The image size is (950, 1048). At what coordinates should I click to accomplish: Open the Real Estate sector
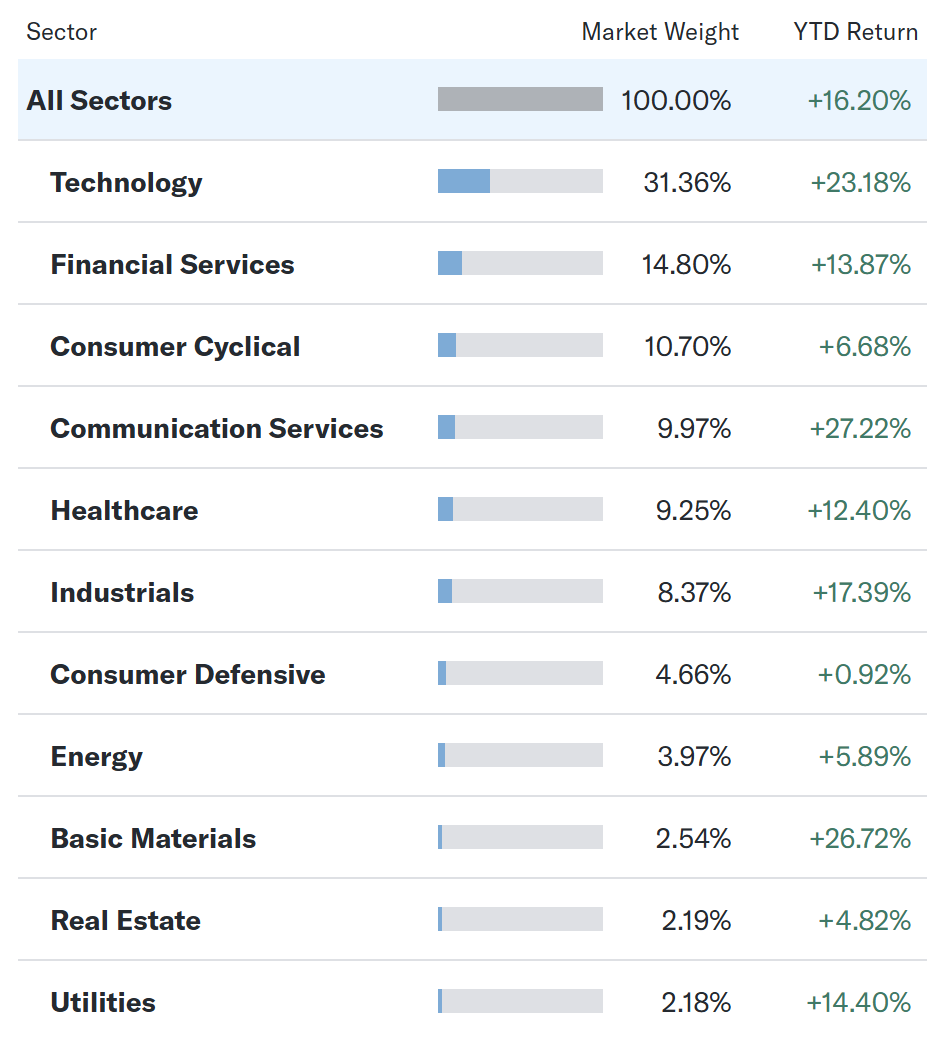(x=125, y=920)
